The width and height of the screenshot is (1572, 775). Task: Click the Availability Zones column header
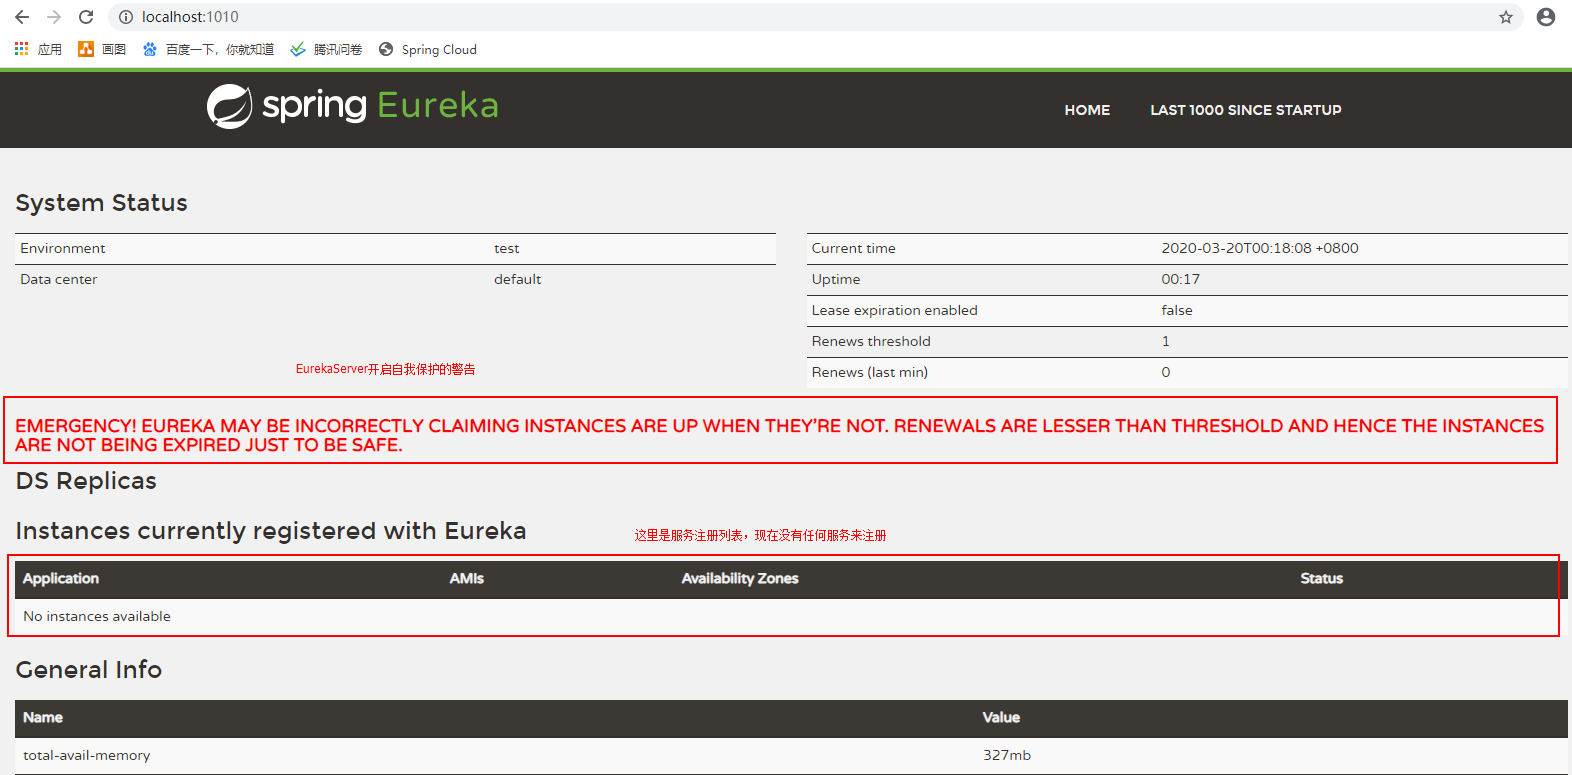click(x=740, y=578)
